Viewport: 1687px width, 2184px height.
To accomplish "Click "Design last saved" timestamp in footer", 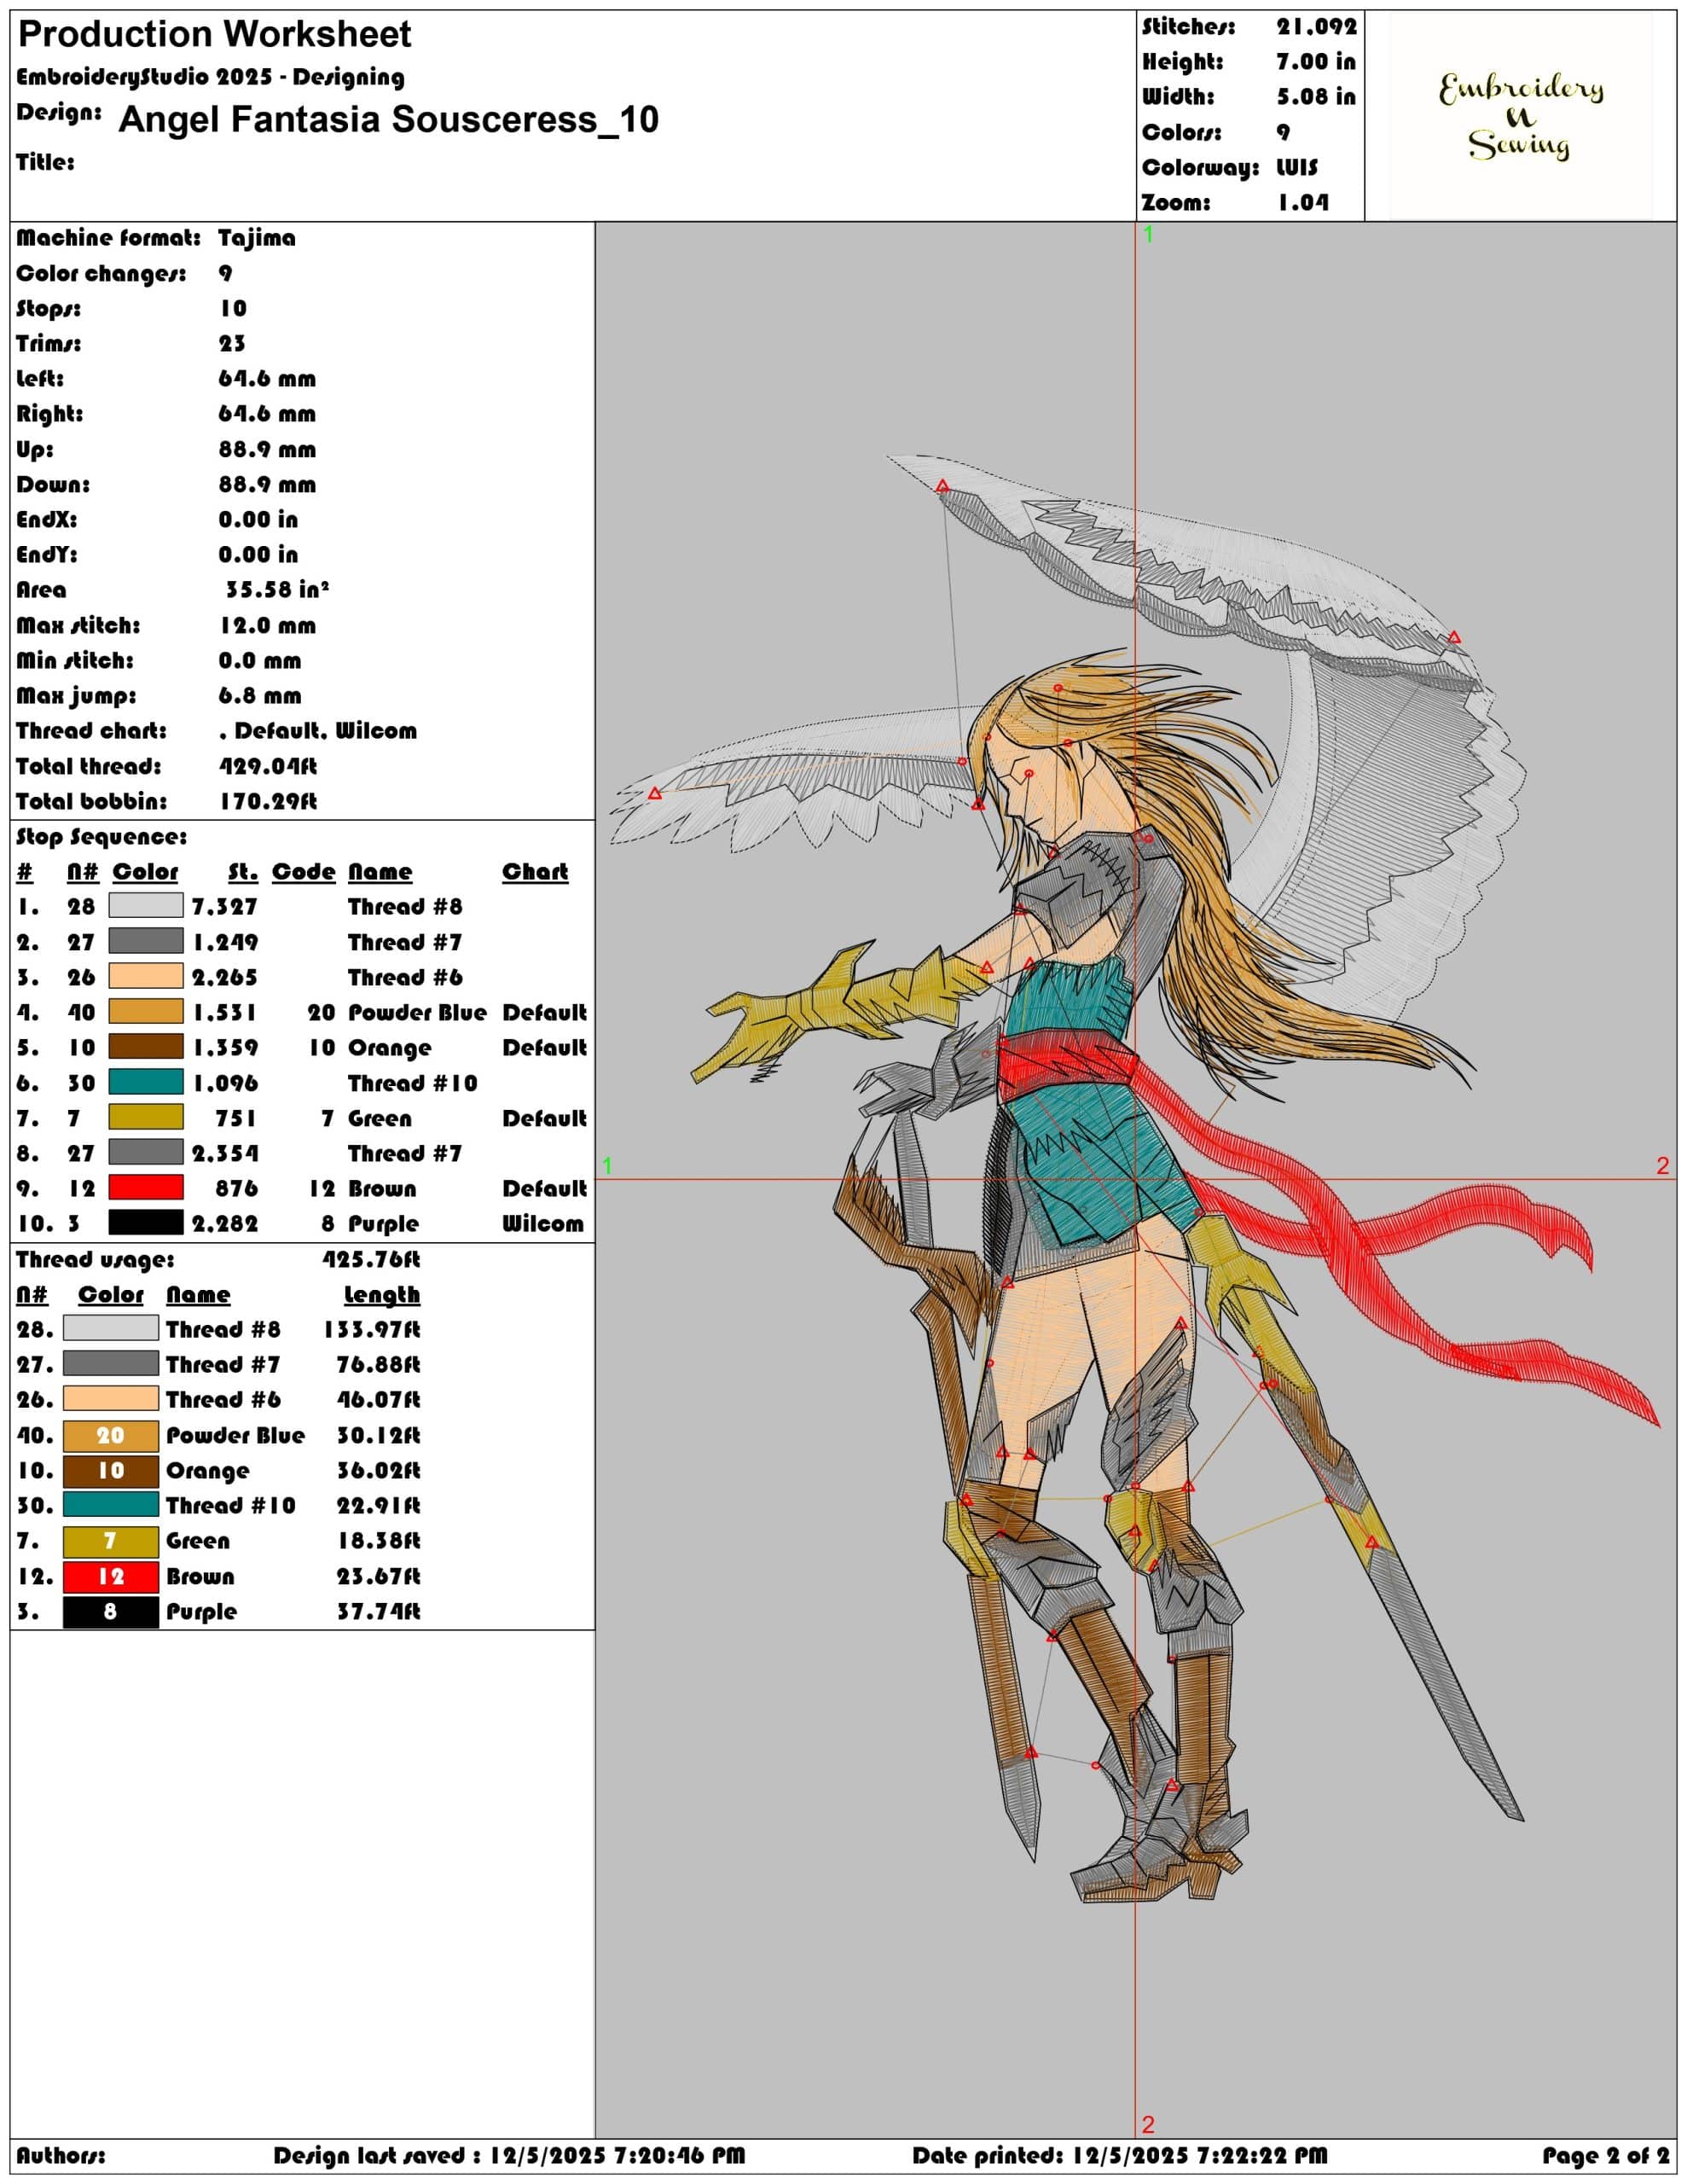I will pyautogui.click(x=509, y=2155).
